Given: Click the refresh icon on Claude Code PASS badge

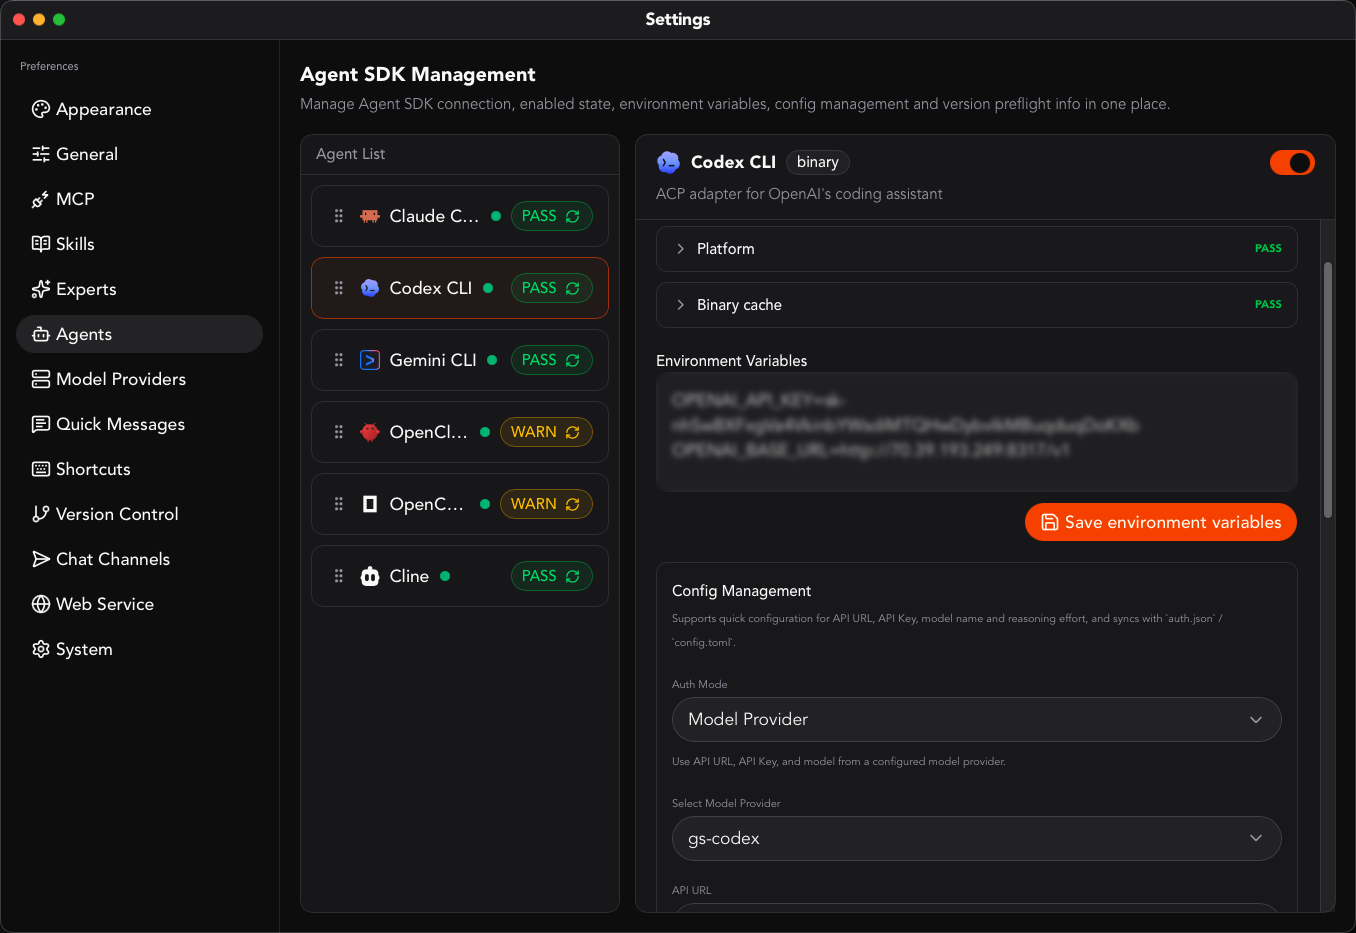Looking at the screenshot, I should (573, 216).
